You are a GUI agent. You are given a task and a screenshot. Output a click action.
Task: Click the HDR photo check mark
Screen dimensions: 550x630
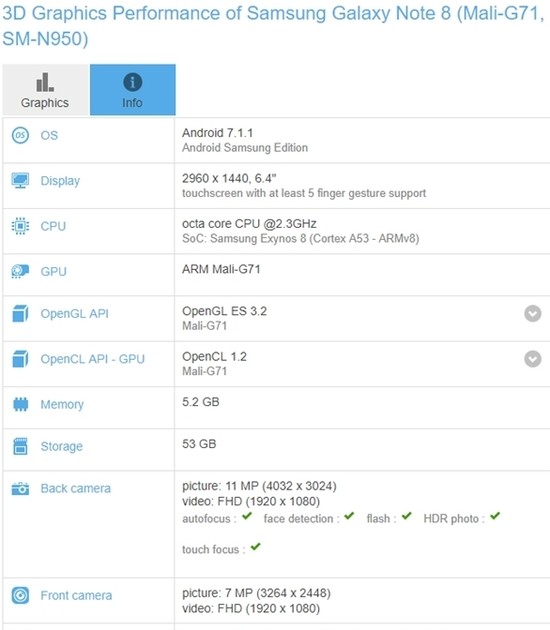pyautogui.click(x=495, y=516)
